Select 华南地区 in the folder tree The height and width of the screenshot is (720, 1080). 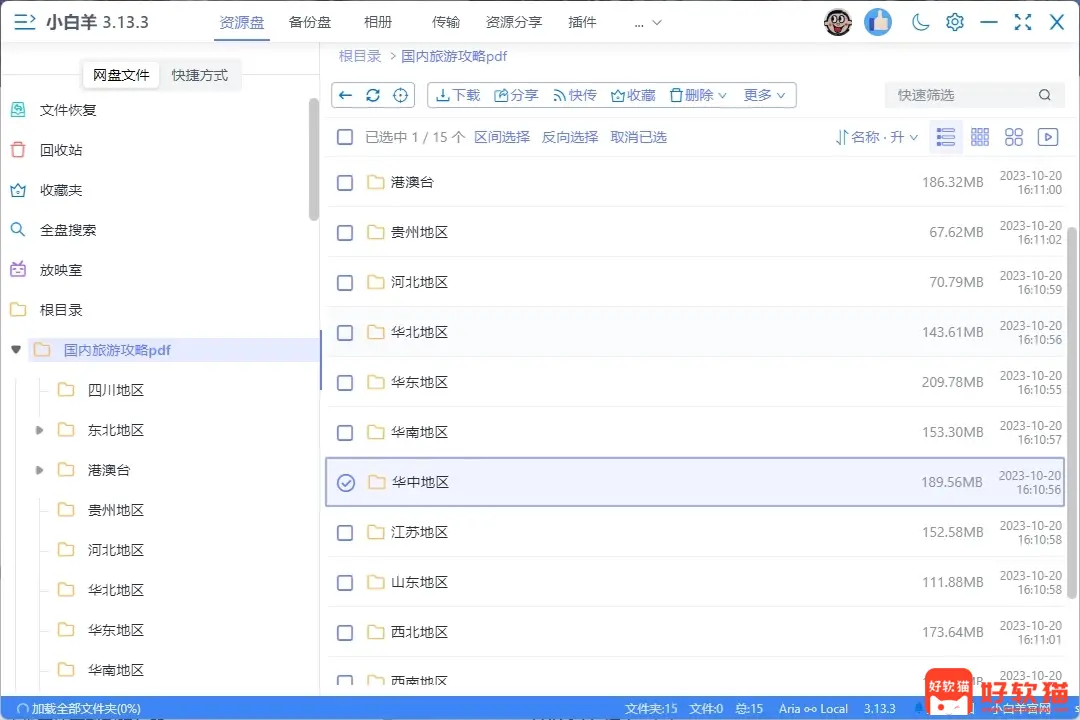pos(116,670)
